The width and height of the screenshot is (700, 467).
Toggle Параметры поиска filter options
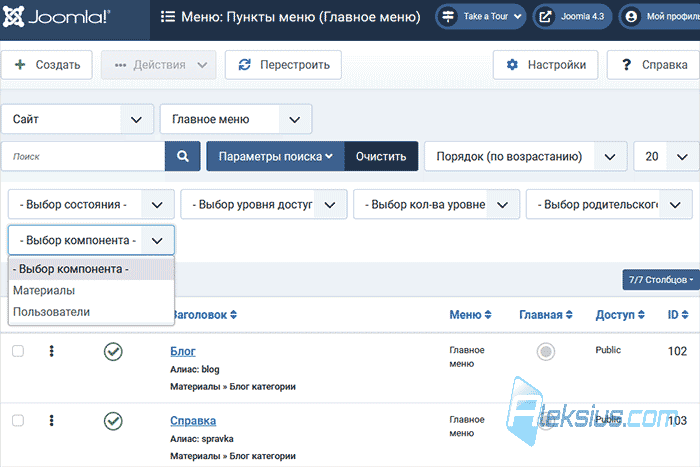tap(275, 156)
